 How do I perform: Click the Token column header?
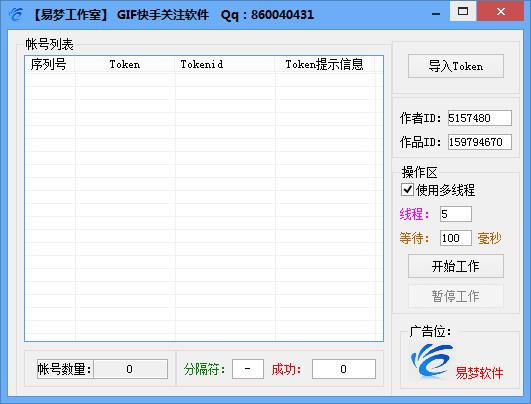125,64
